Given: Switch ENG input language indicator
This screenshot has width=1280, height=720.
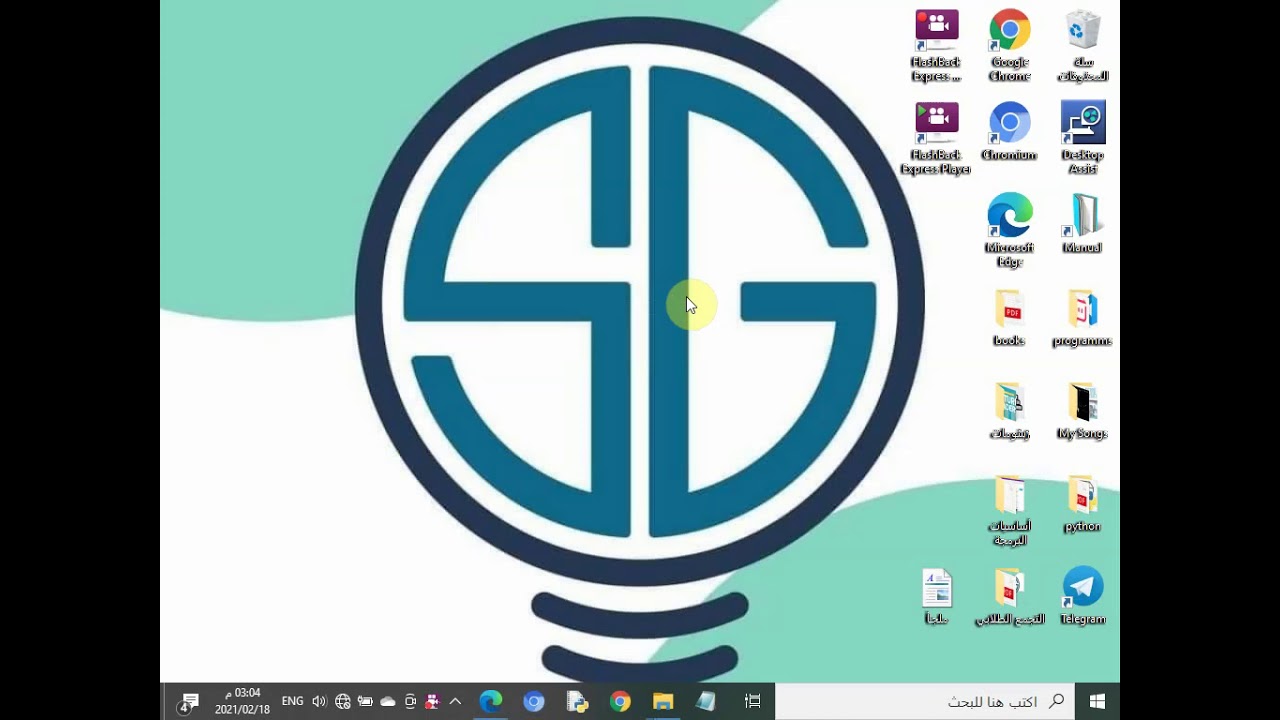Looking at the screenshot, I should [292, 702].
